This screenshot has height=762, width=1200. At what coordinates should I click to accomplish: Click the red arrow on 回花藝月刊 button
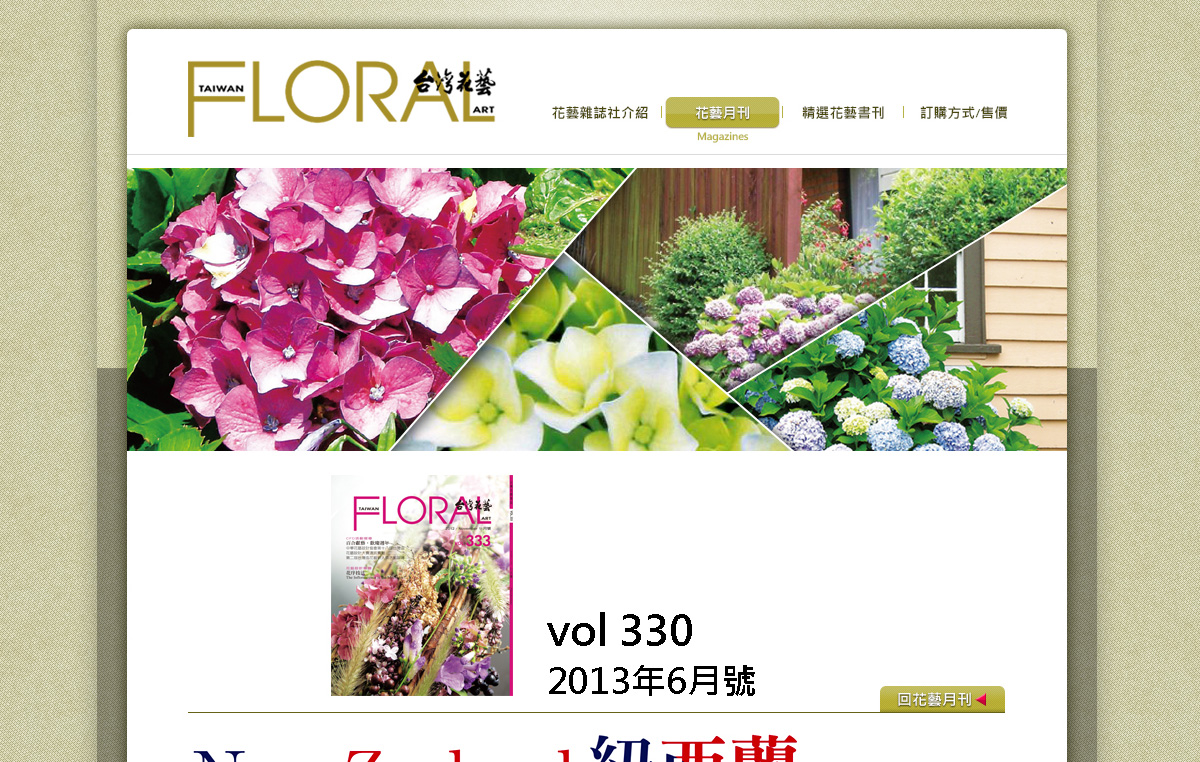pos(981,699)
